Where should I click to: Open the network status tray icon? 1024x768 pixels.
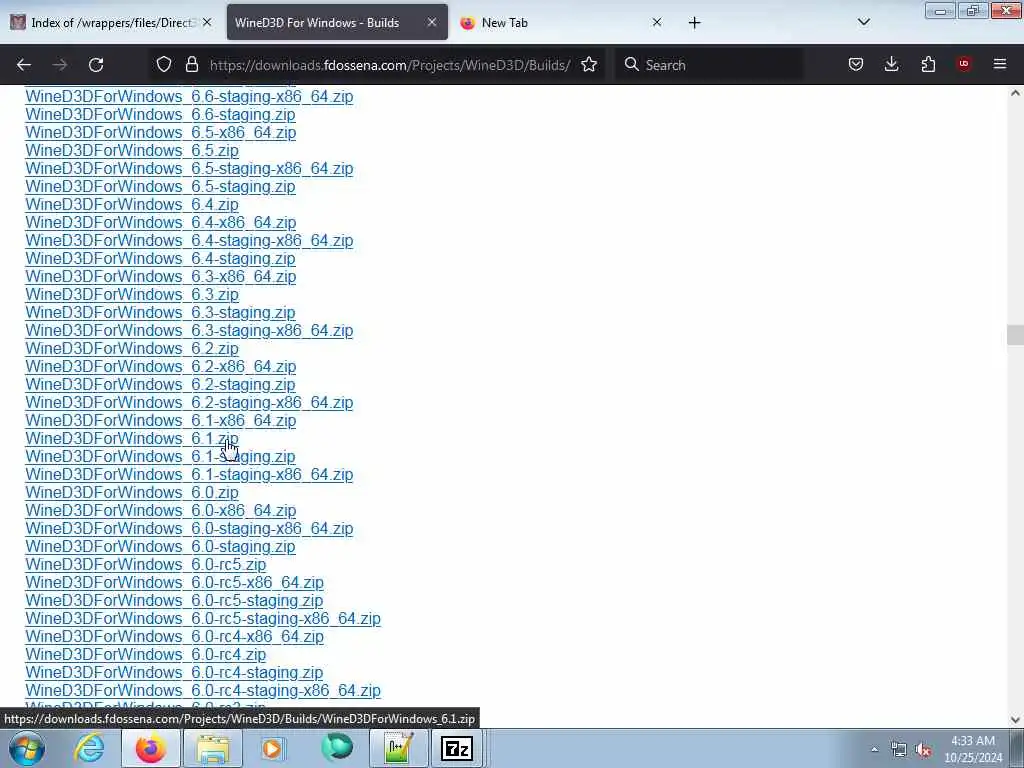(899, 750)
